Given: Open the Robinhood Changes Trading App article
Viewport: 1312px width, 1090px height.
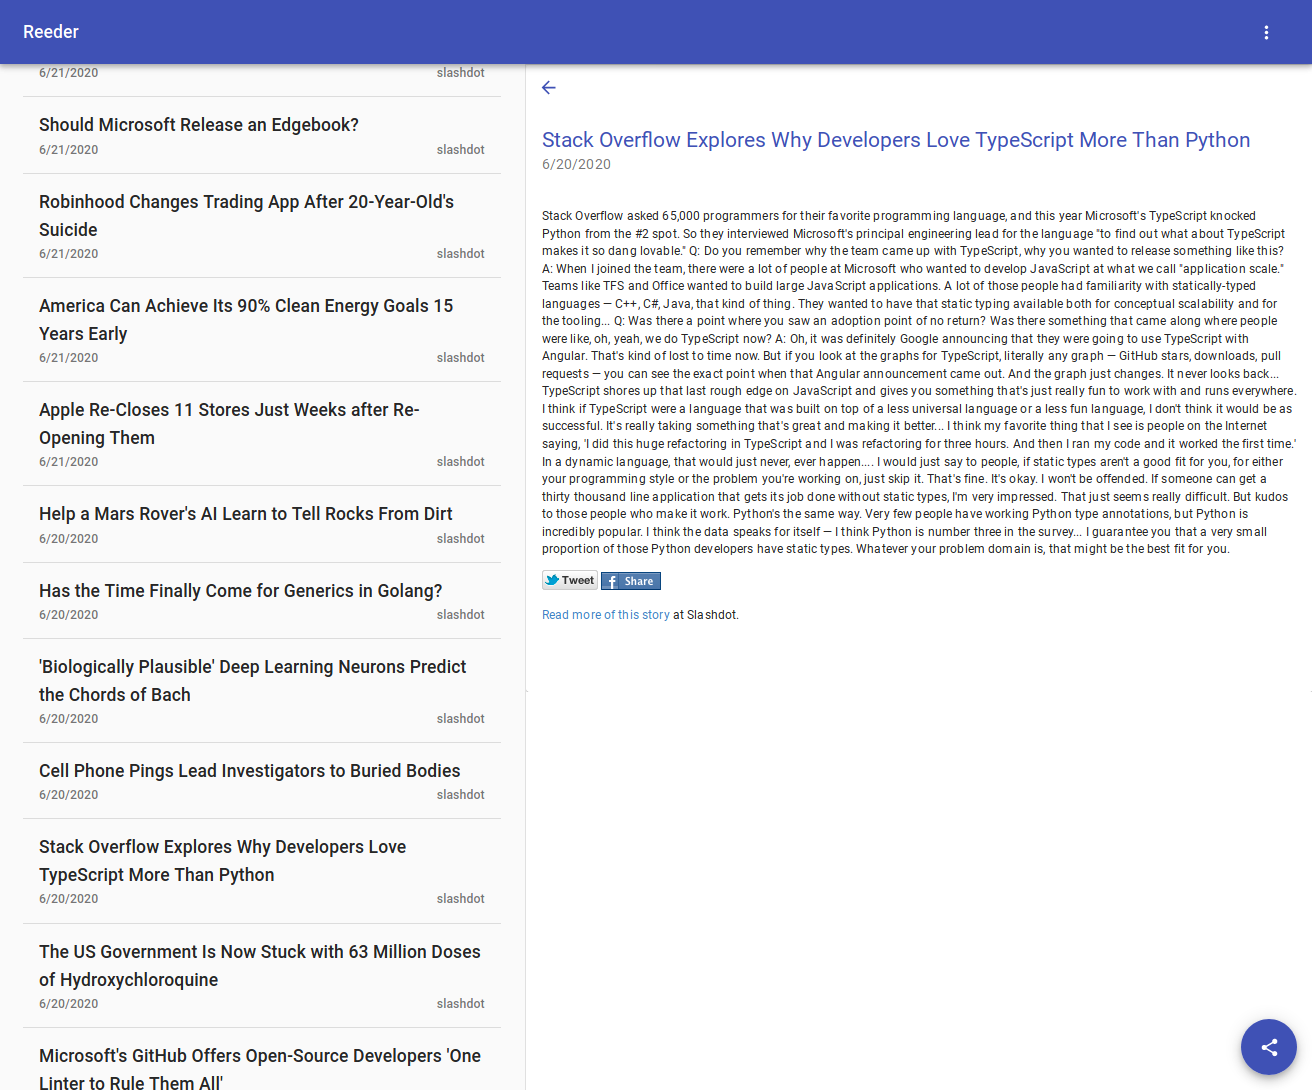Looking at the screenshot, I should (x=262, y=226).
